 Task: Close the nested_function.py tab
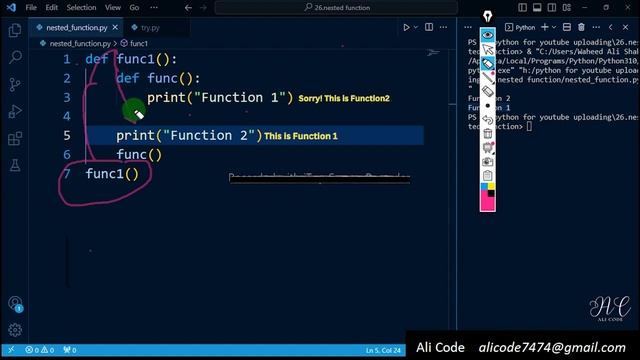pos(115,27)
